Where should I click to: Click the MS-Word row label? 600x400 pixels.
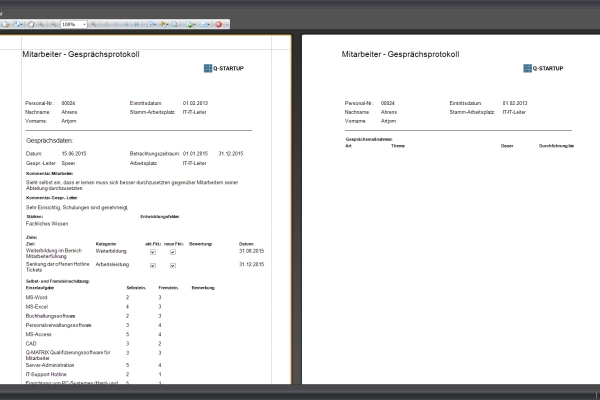pyautogui.click(x=36, y=297)
